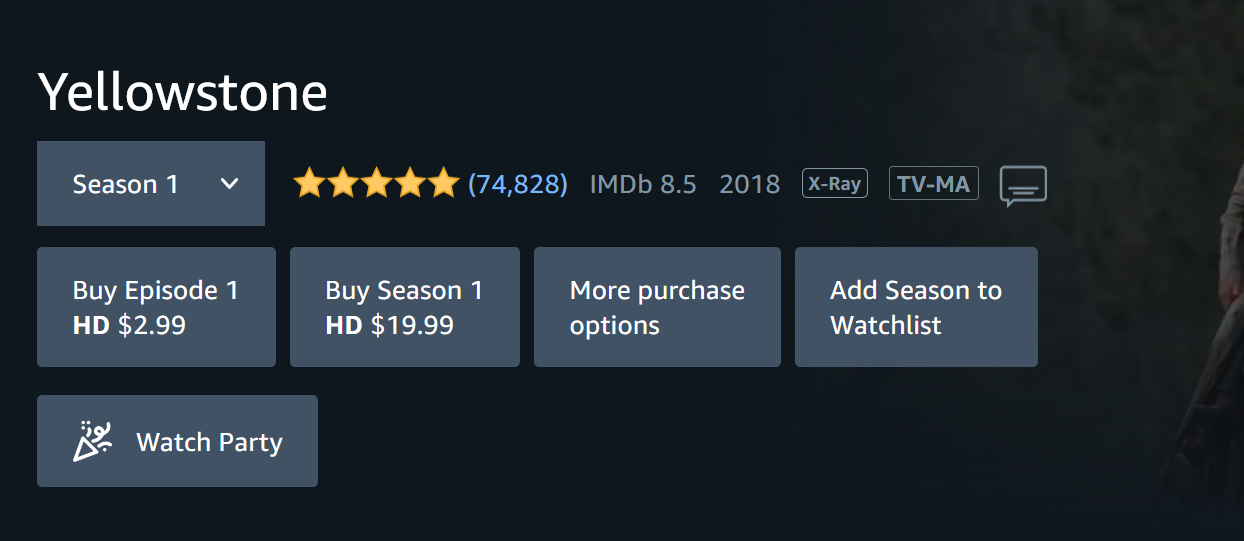Viewport: 1244px width, 541px height.
Task: Click the subtitles speech bubble icon
Action: coord(1023,186)
